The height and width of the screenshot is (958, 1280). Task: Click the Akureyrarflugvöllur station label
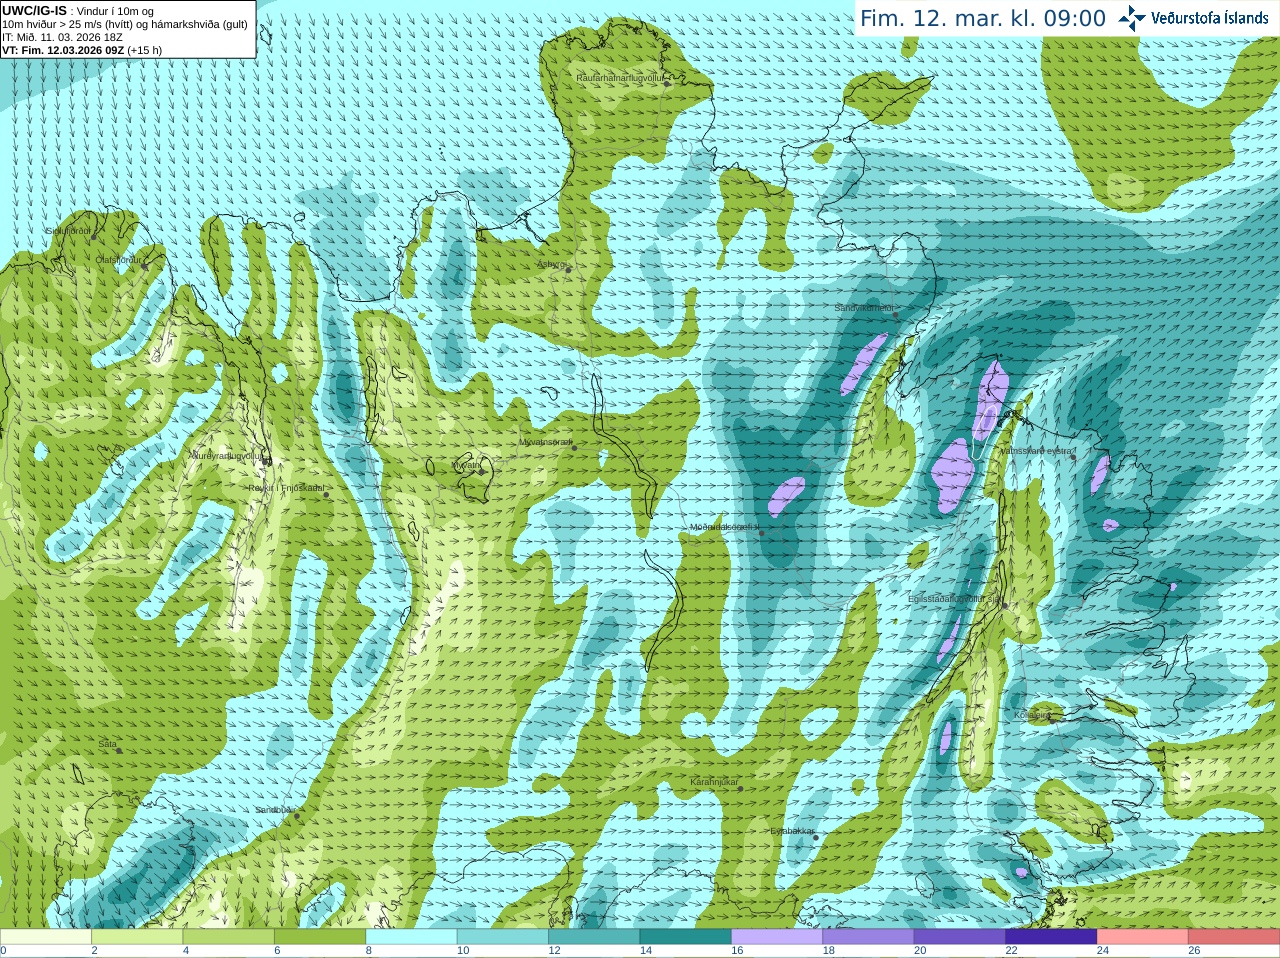pos(227,456)
